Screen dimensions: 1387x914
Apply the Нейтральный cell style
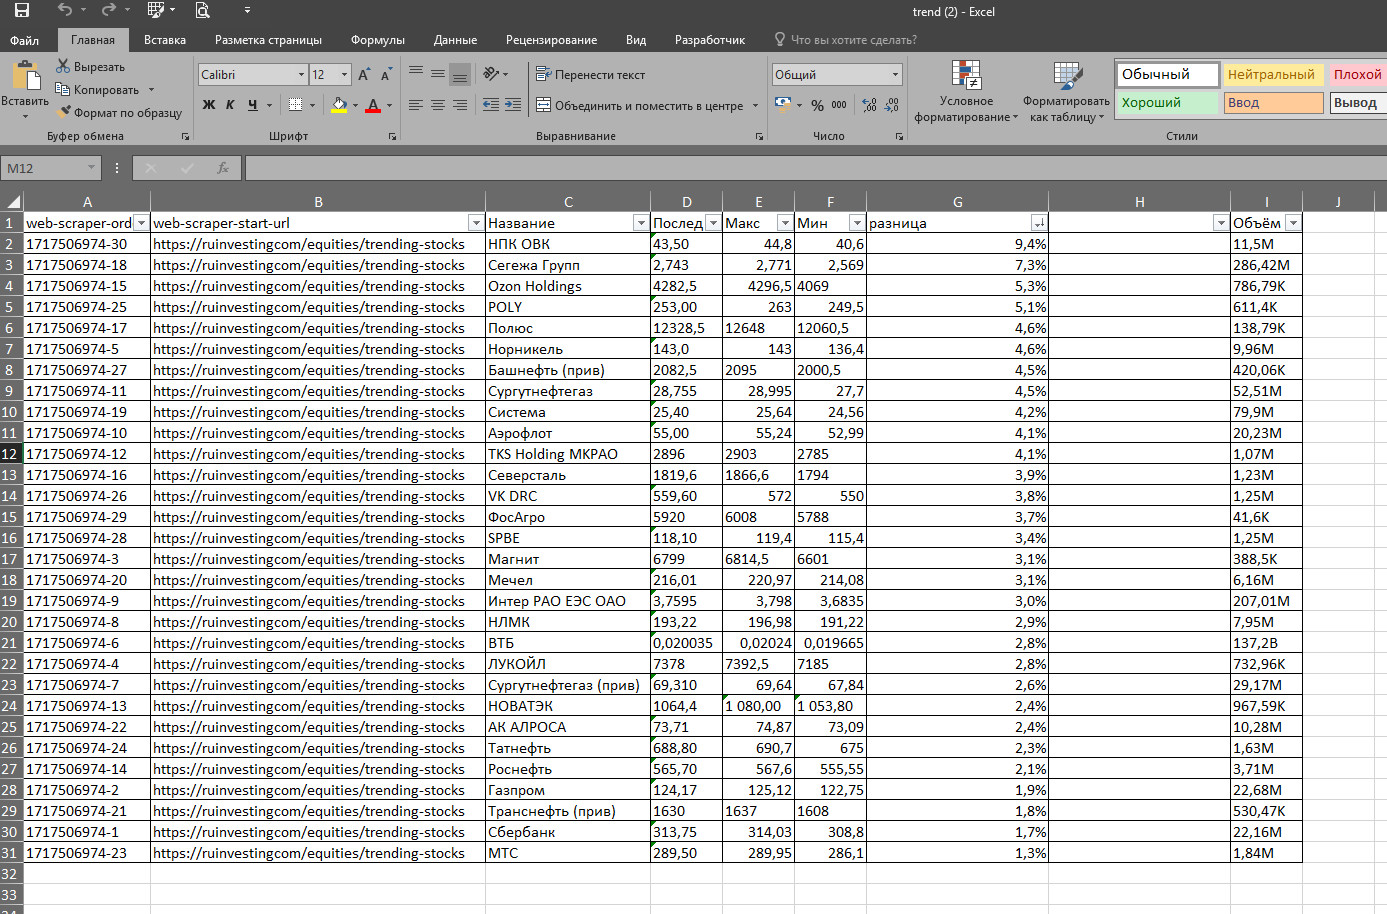click(x=1272, y=75)
